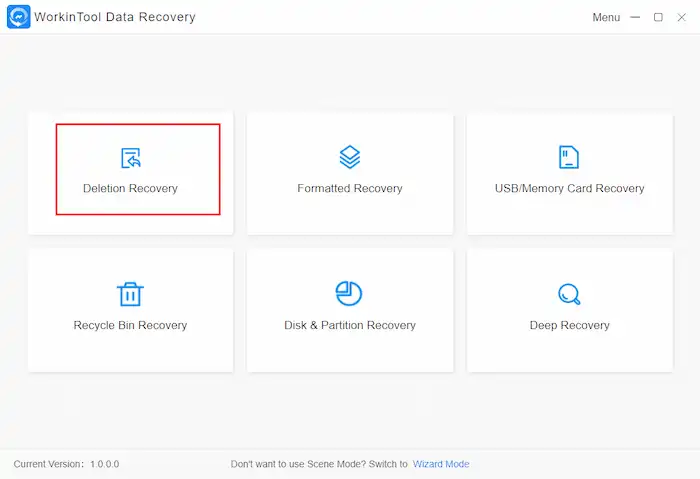Switch to Wizard Mode

tap(441, 464)
